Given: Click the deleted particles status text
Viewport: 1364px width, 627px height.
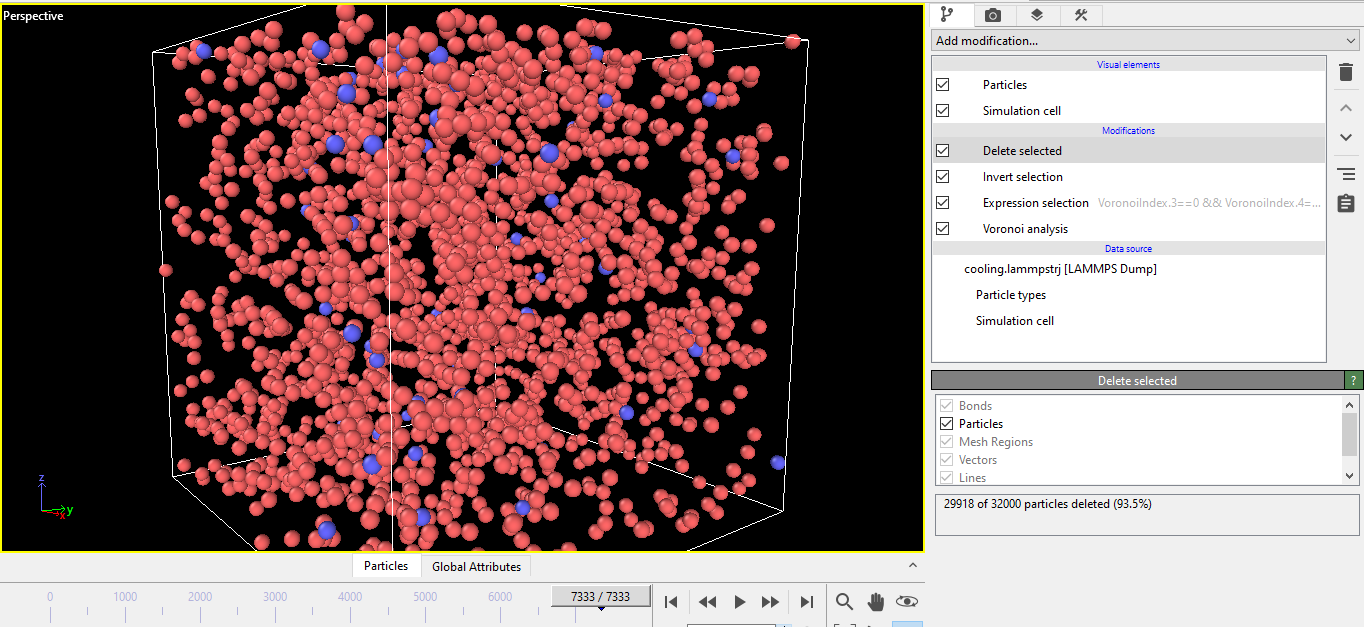Looking at the screenshot, I should pyautogui.click(x=1047, y=504).
